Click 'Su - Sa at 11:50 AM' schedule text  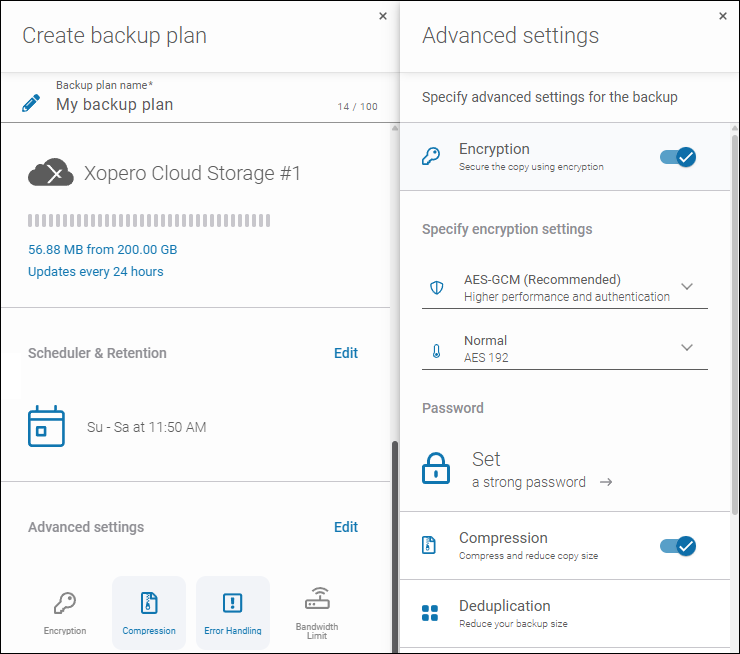click(x=147, y=427)
